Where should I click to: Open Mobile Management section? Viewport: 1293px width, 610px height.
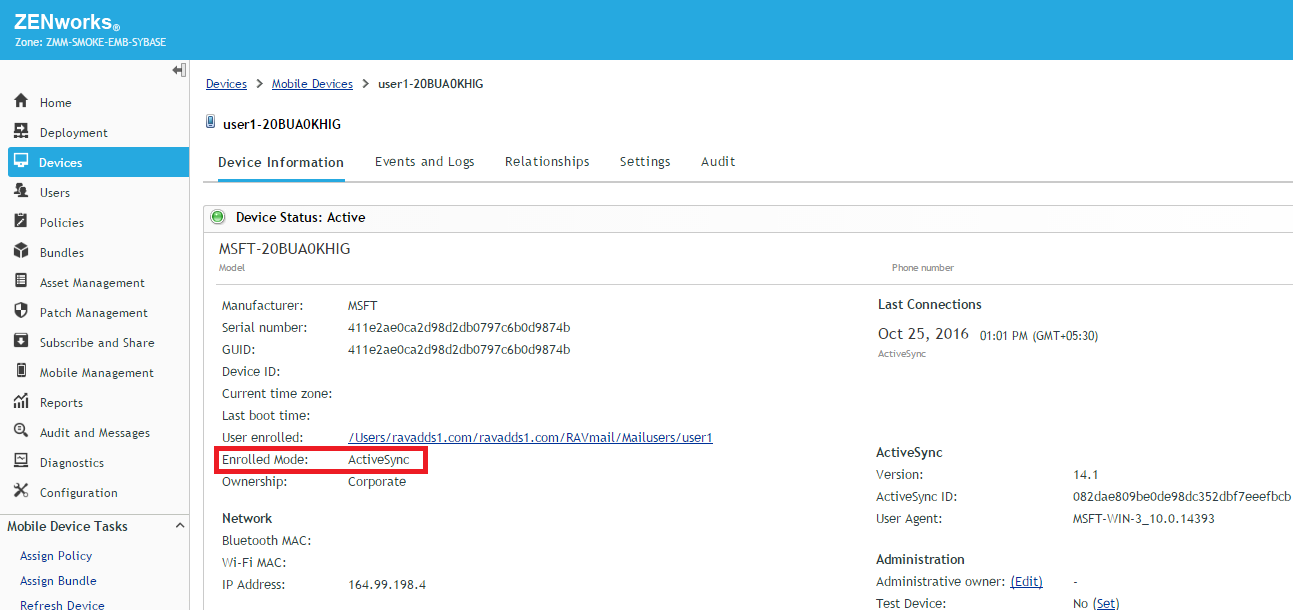click(x=97, y=373)
